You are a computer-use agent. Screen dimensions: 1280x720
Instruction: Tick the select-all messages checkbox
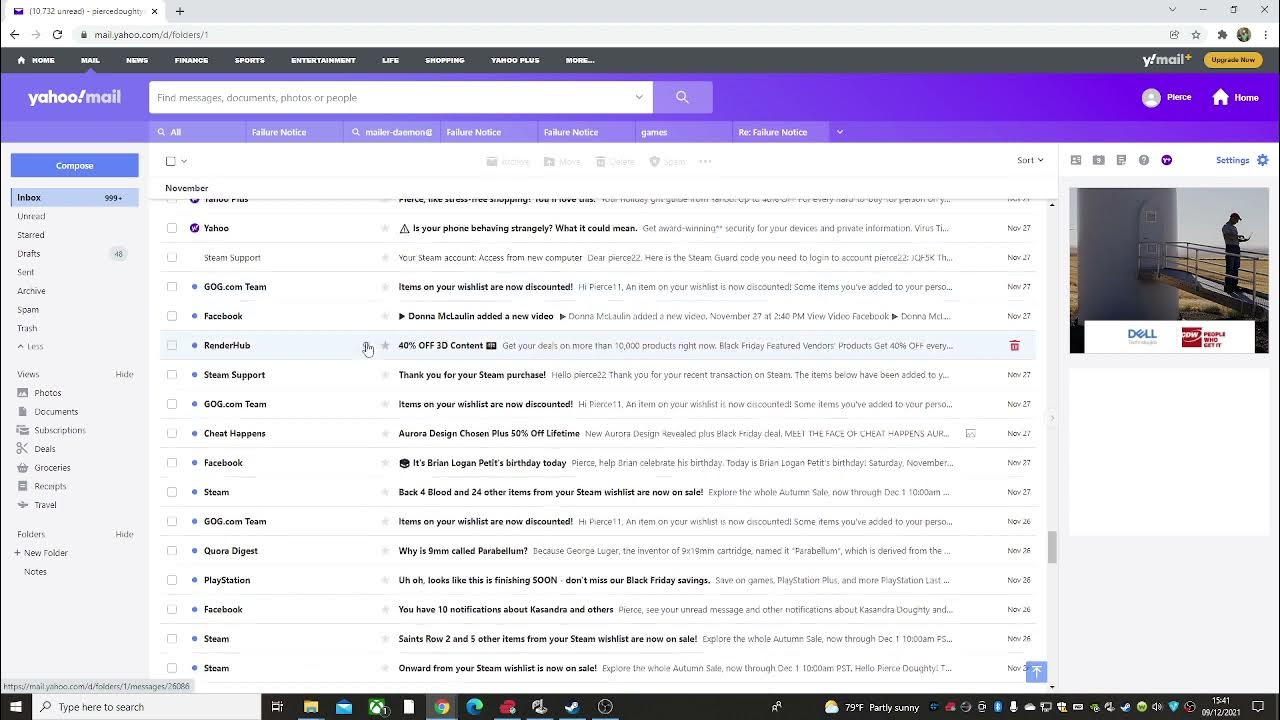pyautogui.click(x=171, y=161)
